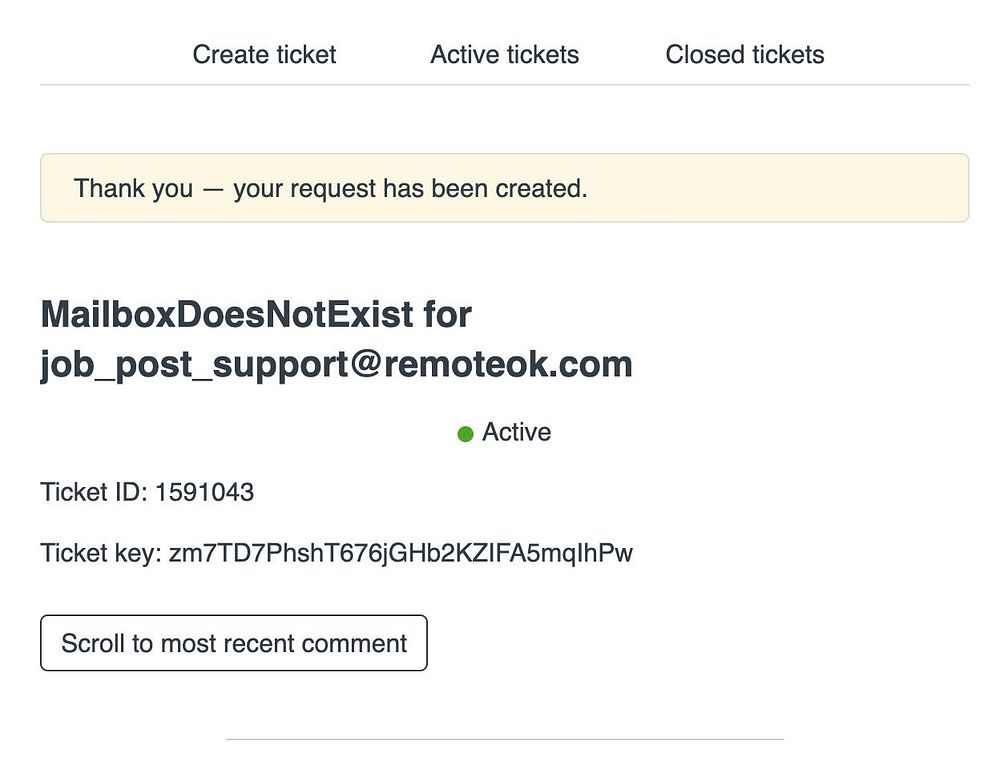Click the horizontal divider below the button
The image size is (1000, 761).
504,740
